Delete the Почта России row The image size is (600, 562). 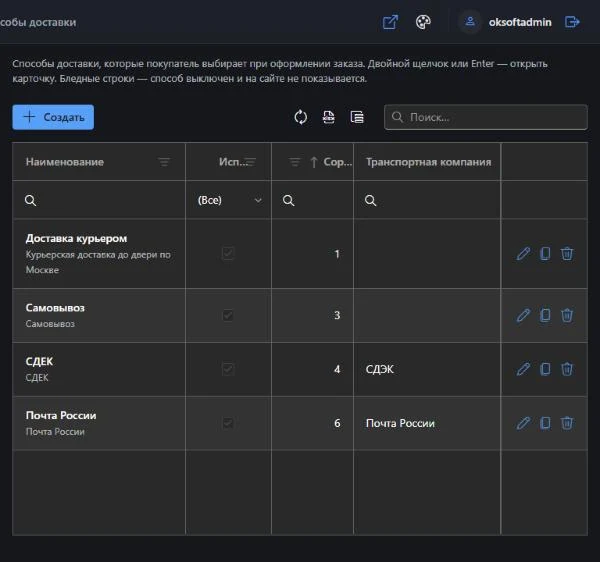pos(567,423)
